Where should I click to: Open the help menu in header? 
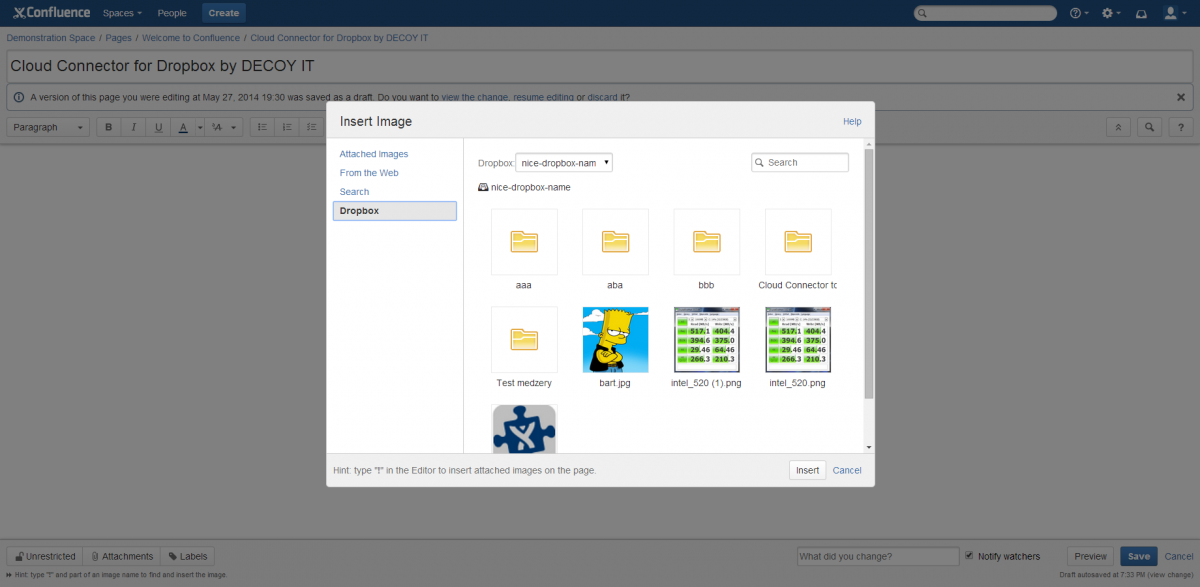click(1078, 13)
